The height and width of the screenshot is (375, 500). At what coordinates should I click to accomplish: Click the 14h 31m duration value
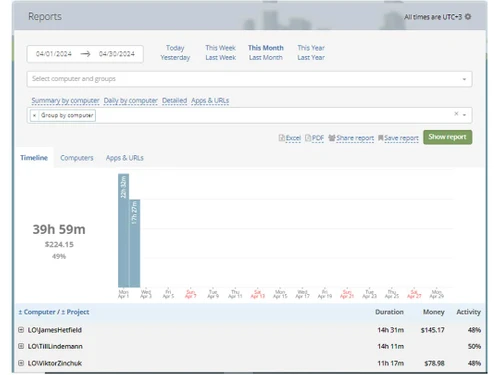pyautogui.click(x=390, y=330)
